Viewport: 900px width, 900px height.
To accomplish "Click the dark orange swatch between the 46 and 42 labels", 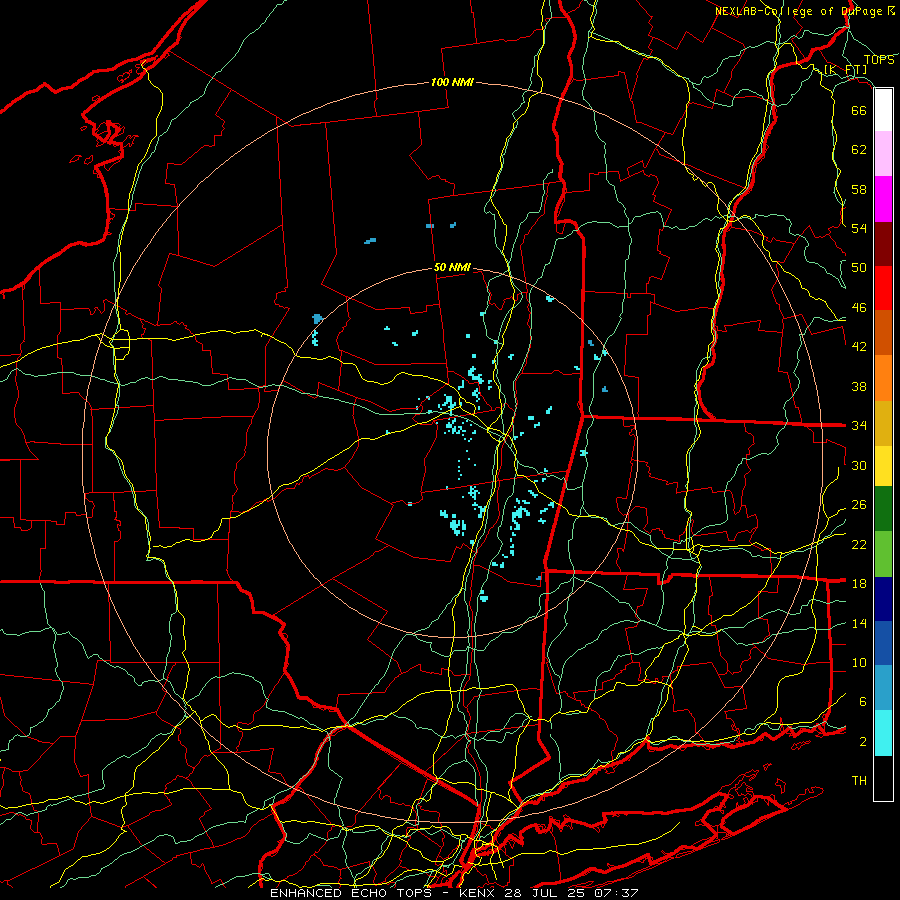I will (x=883, y=332).
